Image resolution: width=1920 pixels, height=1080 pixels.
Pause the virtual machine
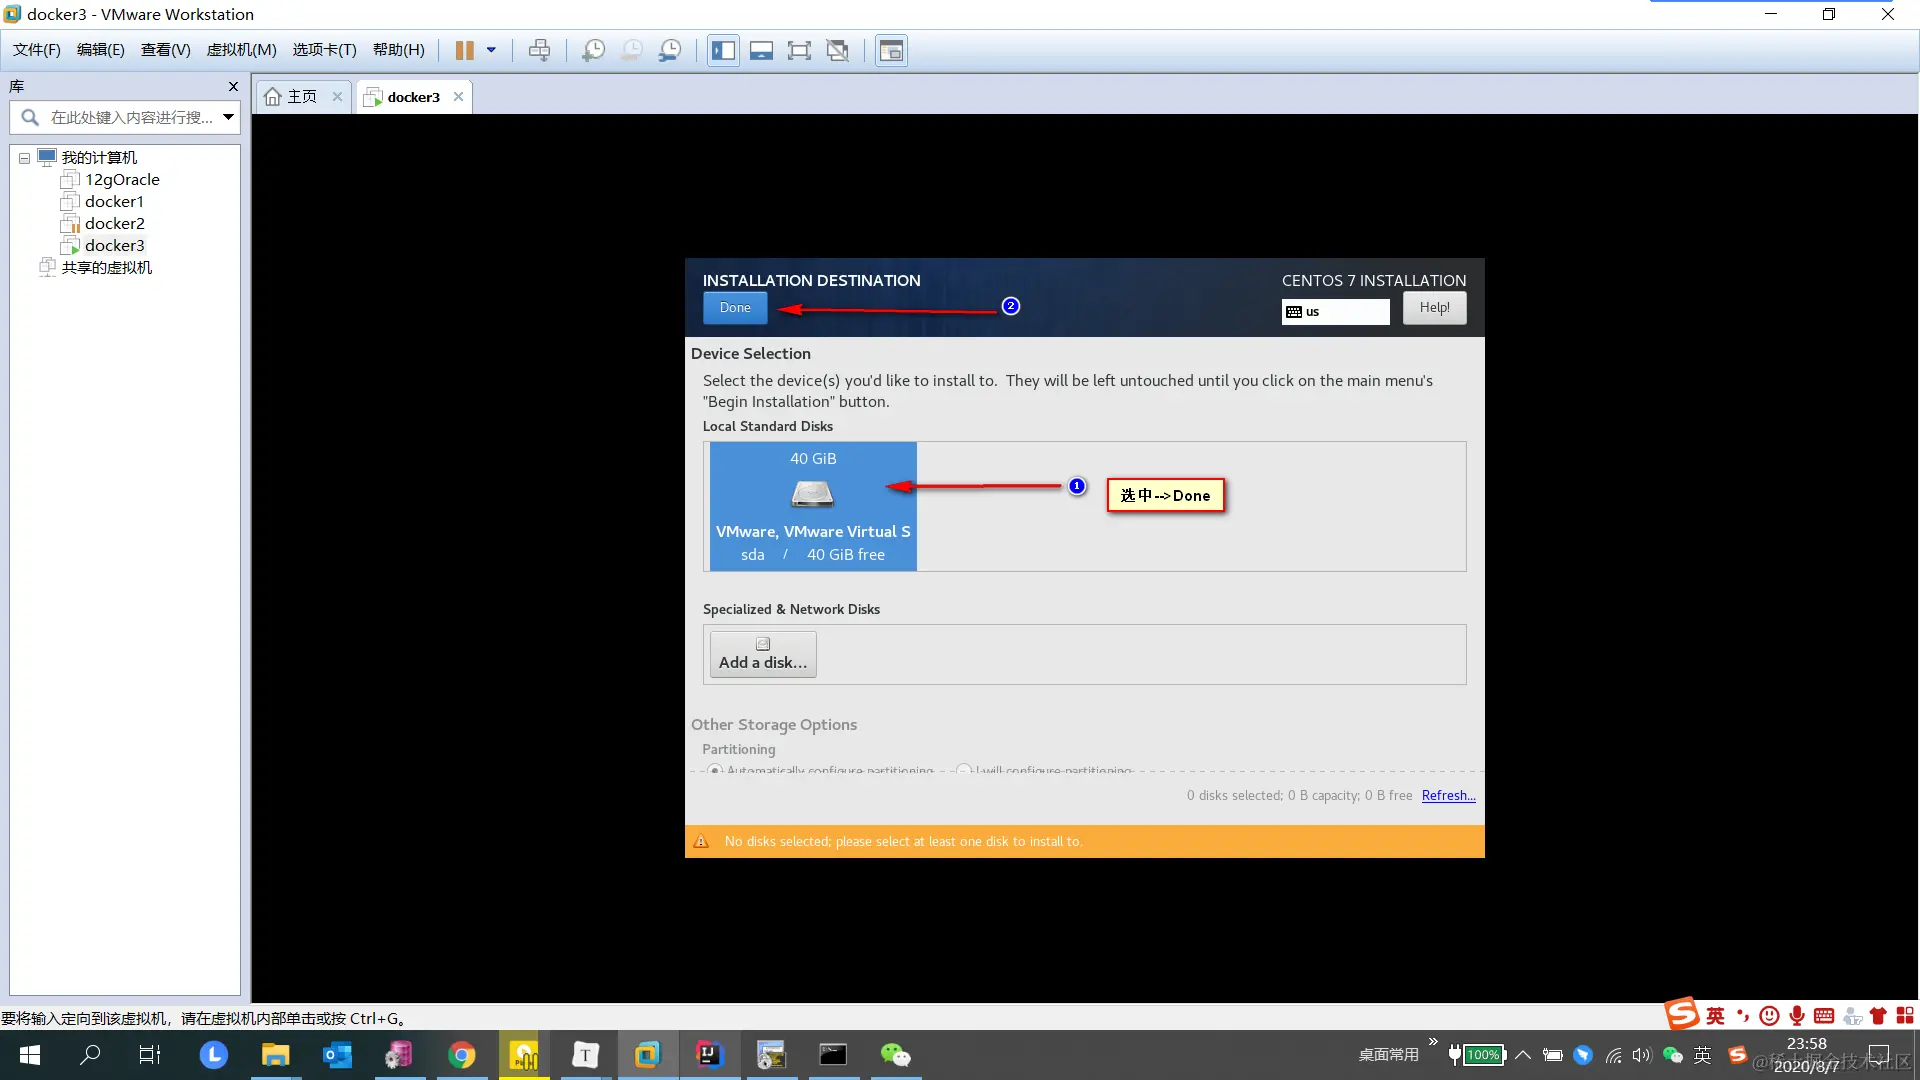464,50
